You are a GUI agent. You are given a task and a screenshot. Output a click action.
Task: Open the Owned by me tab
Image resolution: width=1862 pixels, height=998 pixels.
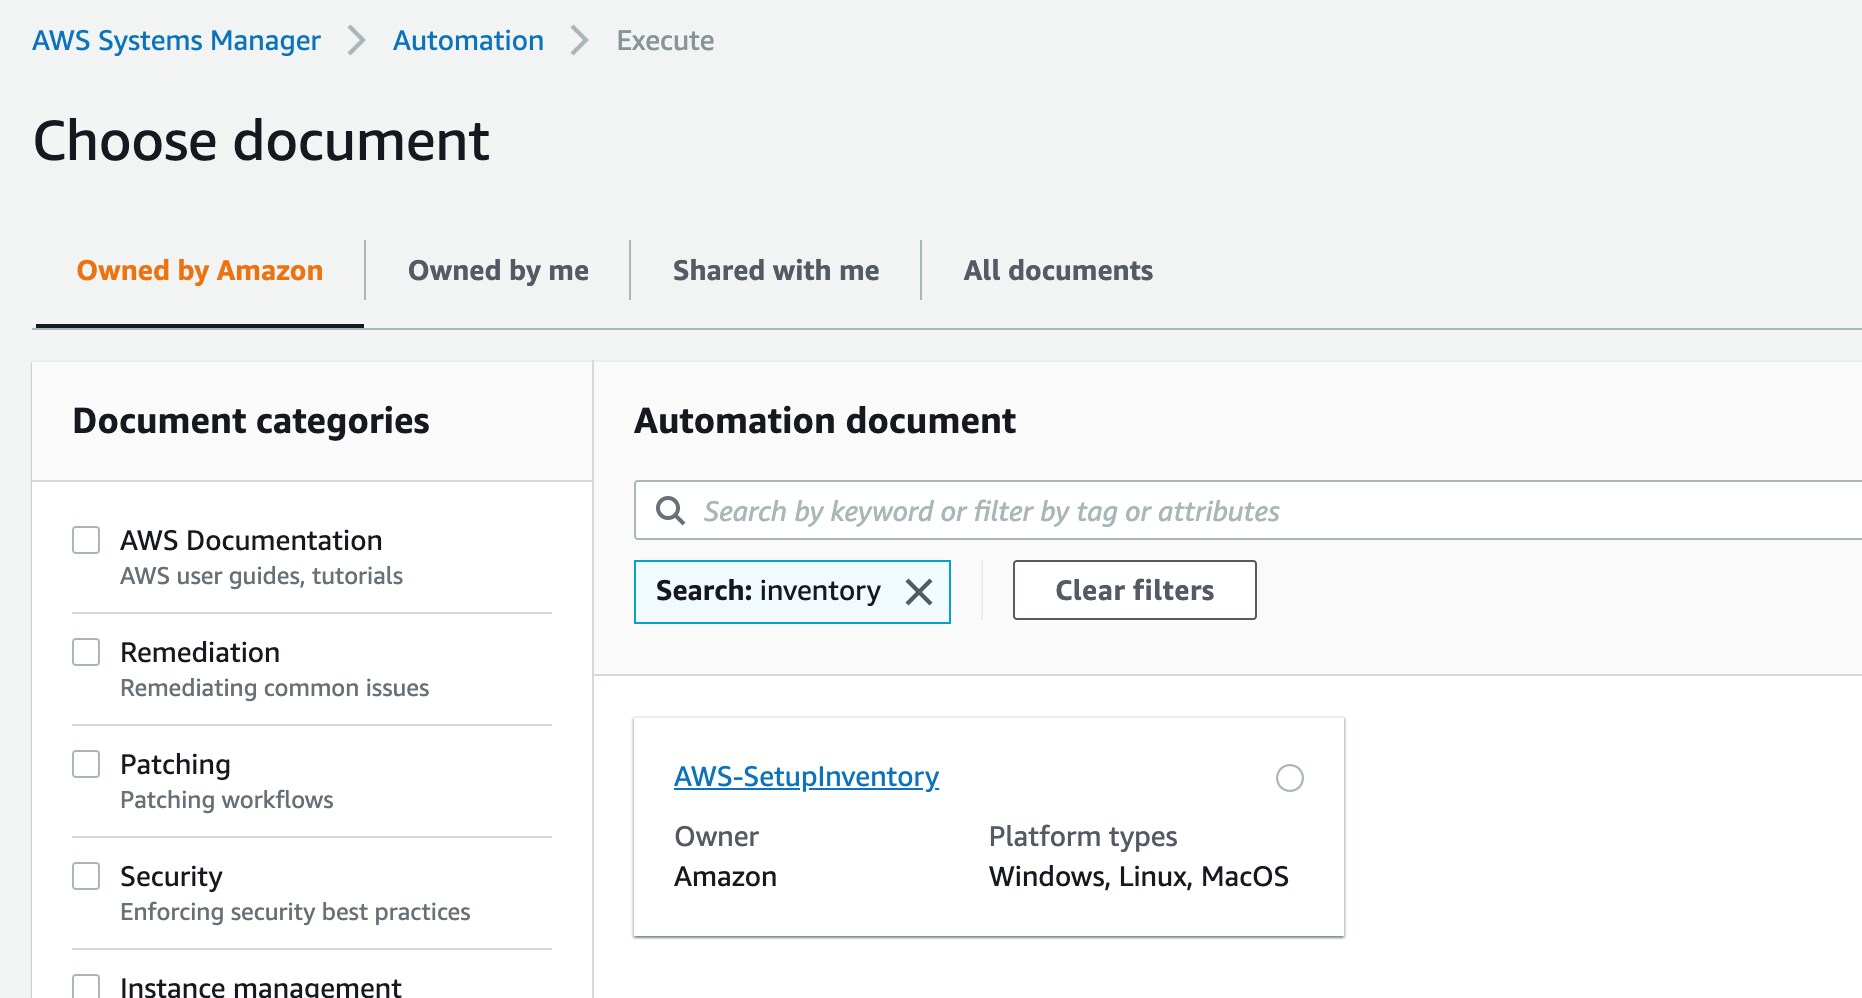[498, 271]
